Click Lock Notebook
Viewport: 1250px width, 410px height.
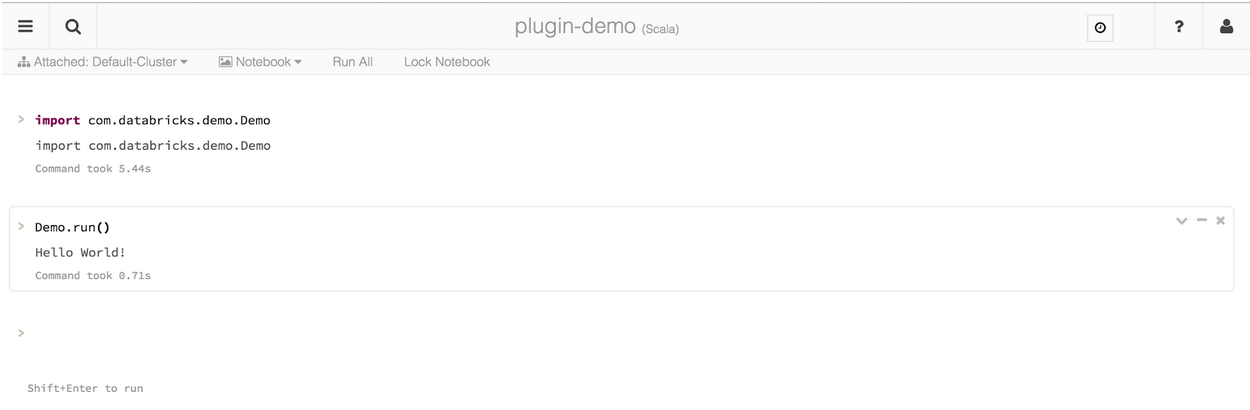(x=447, y=62)
